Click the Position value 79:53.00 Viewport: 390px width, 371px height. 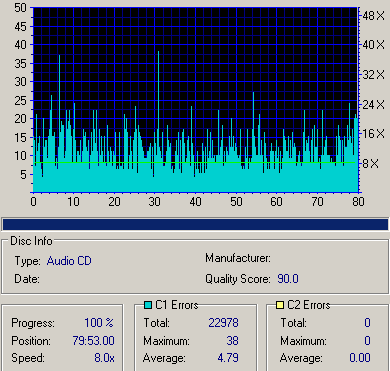click(x=93, y=341)
